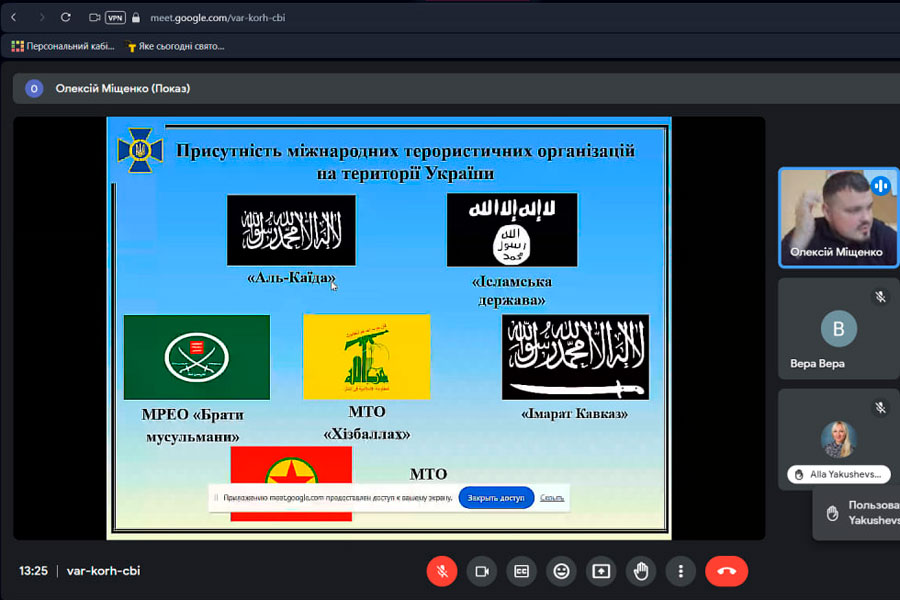
Task: Click the «Аль-Каїда» caption text
Action: point(291,278)
